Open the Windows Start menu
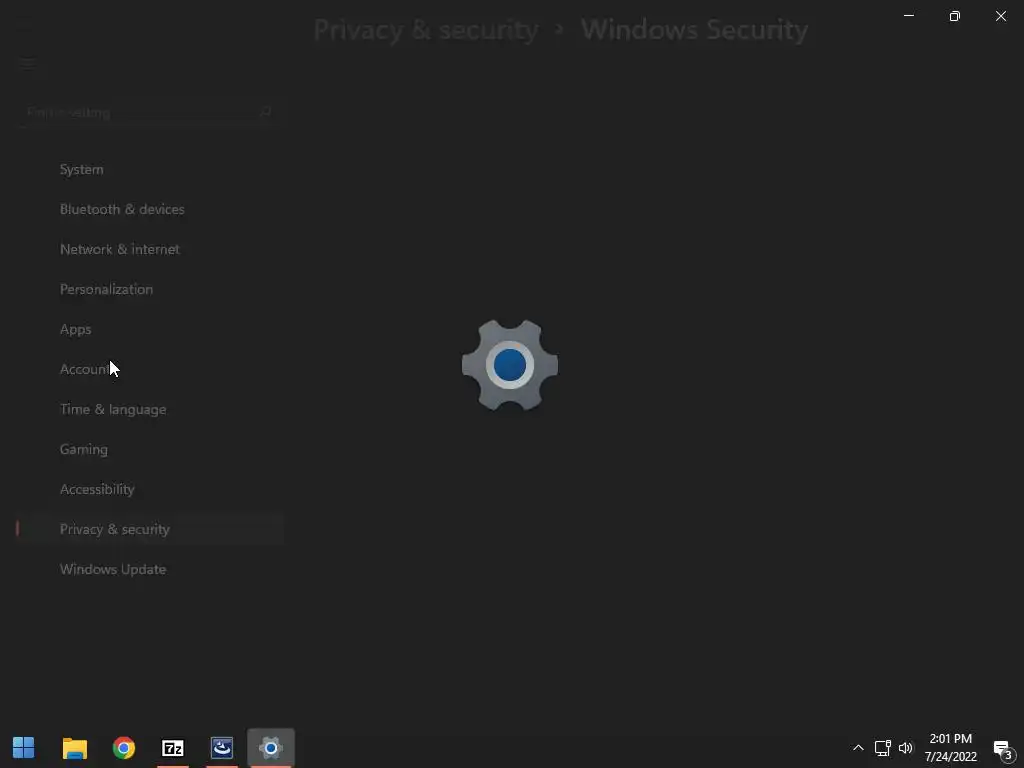Image resolution: width=1024 pixels, height=768 pixels. point(24,748)
